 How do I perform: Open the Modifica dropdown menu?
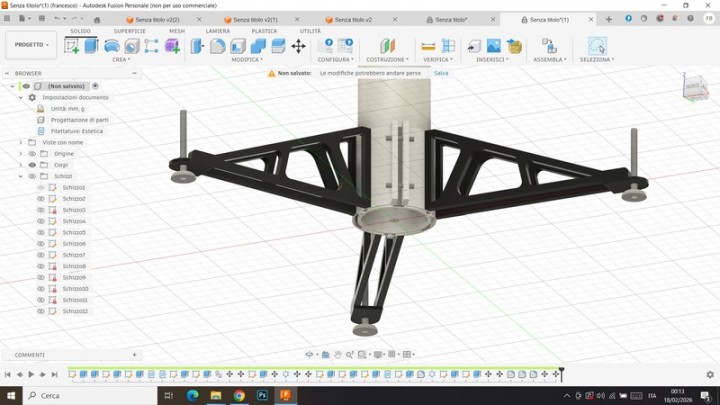point(247,60)
